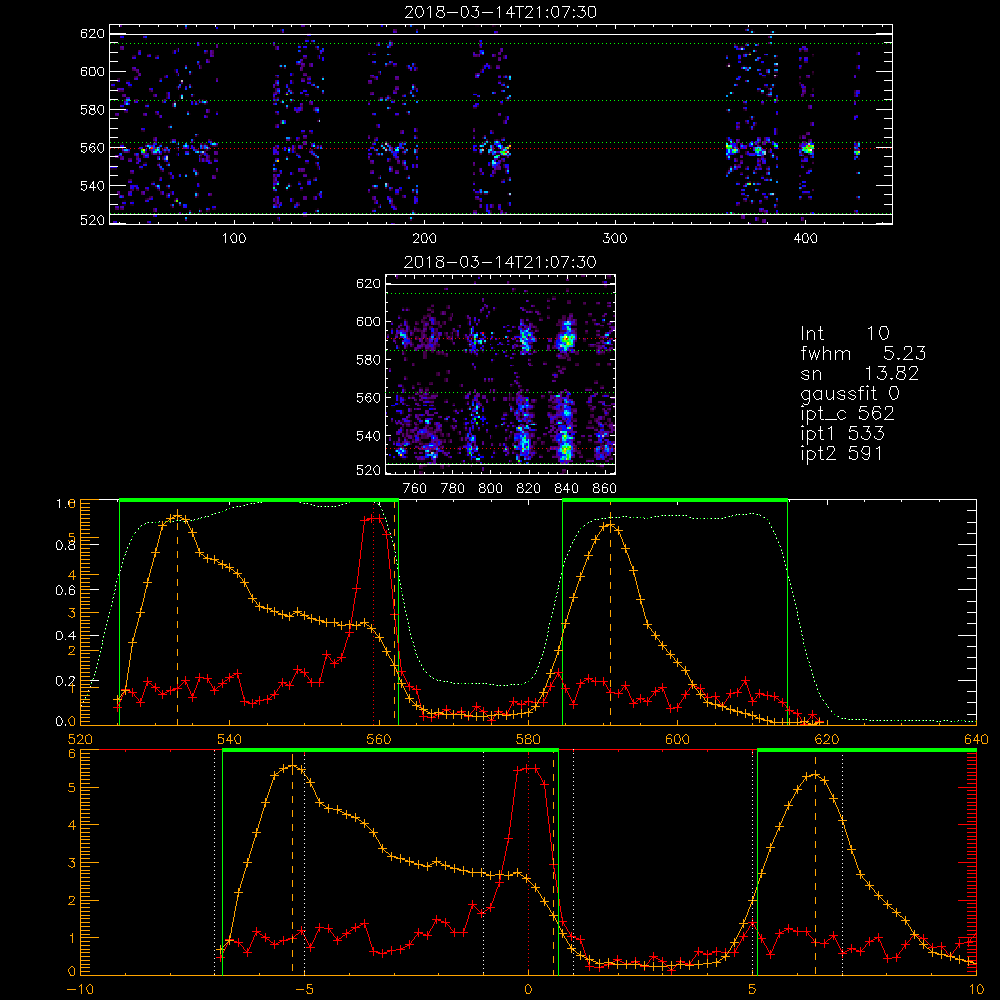Click the middle plot title 2018-03-14T21:07:30
This screenshot has width=1000, height=1000.
(500, 261)
